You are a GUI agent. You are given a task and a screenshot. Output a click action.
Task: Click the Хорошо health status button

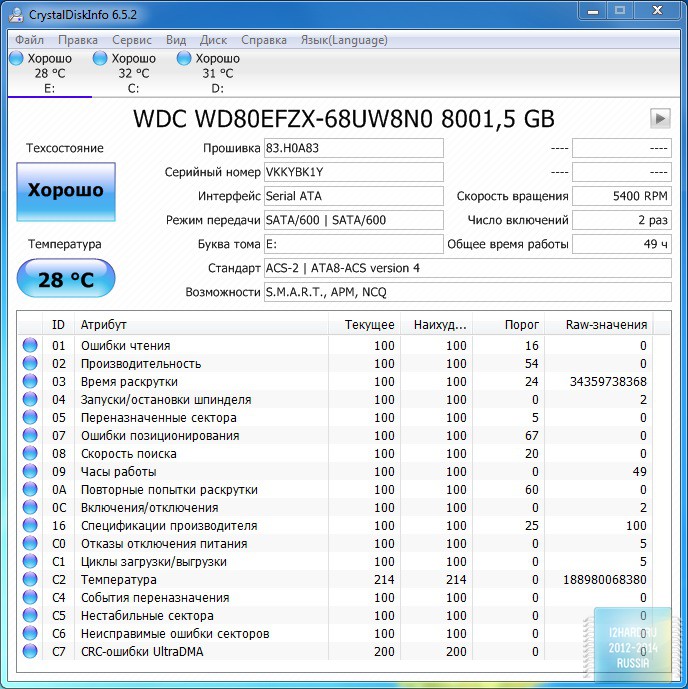pyautogui.click(x=66, y=192)
